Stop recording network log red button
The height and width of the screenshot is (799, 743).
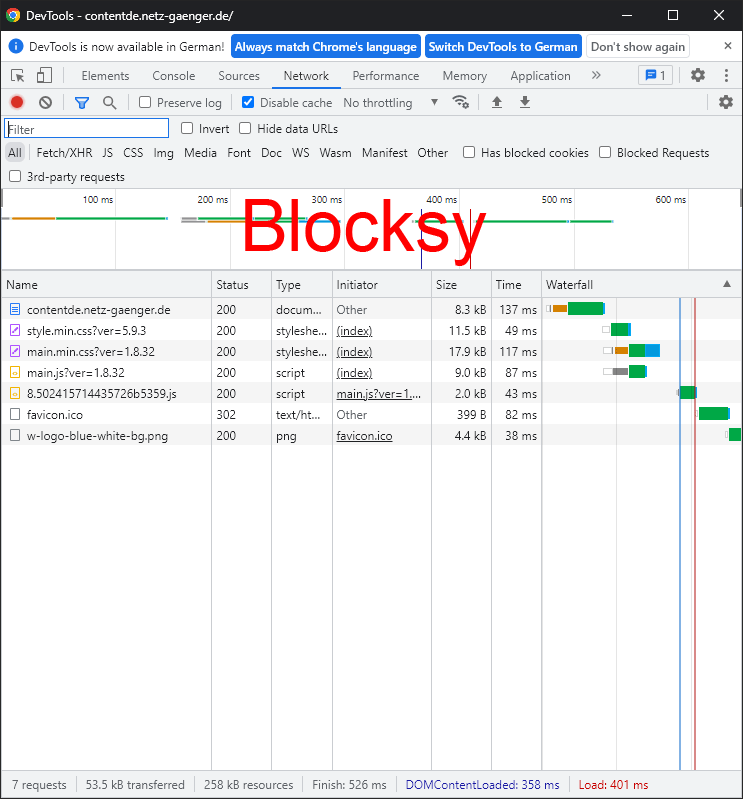(17, 102)
